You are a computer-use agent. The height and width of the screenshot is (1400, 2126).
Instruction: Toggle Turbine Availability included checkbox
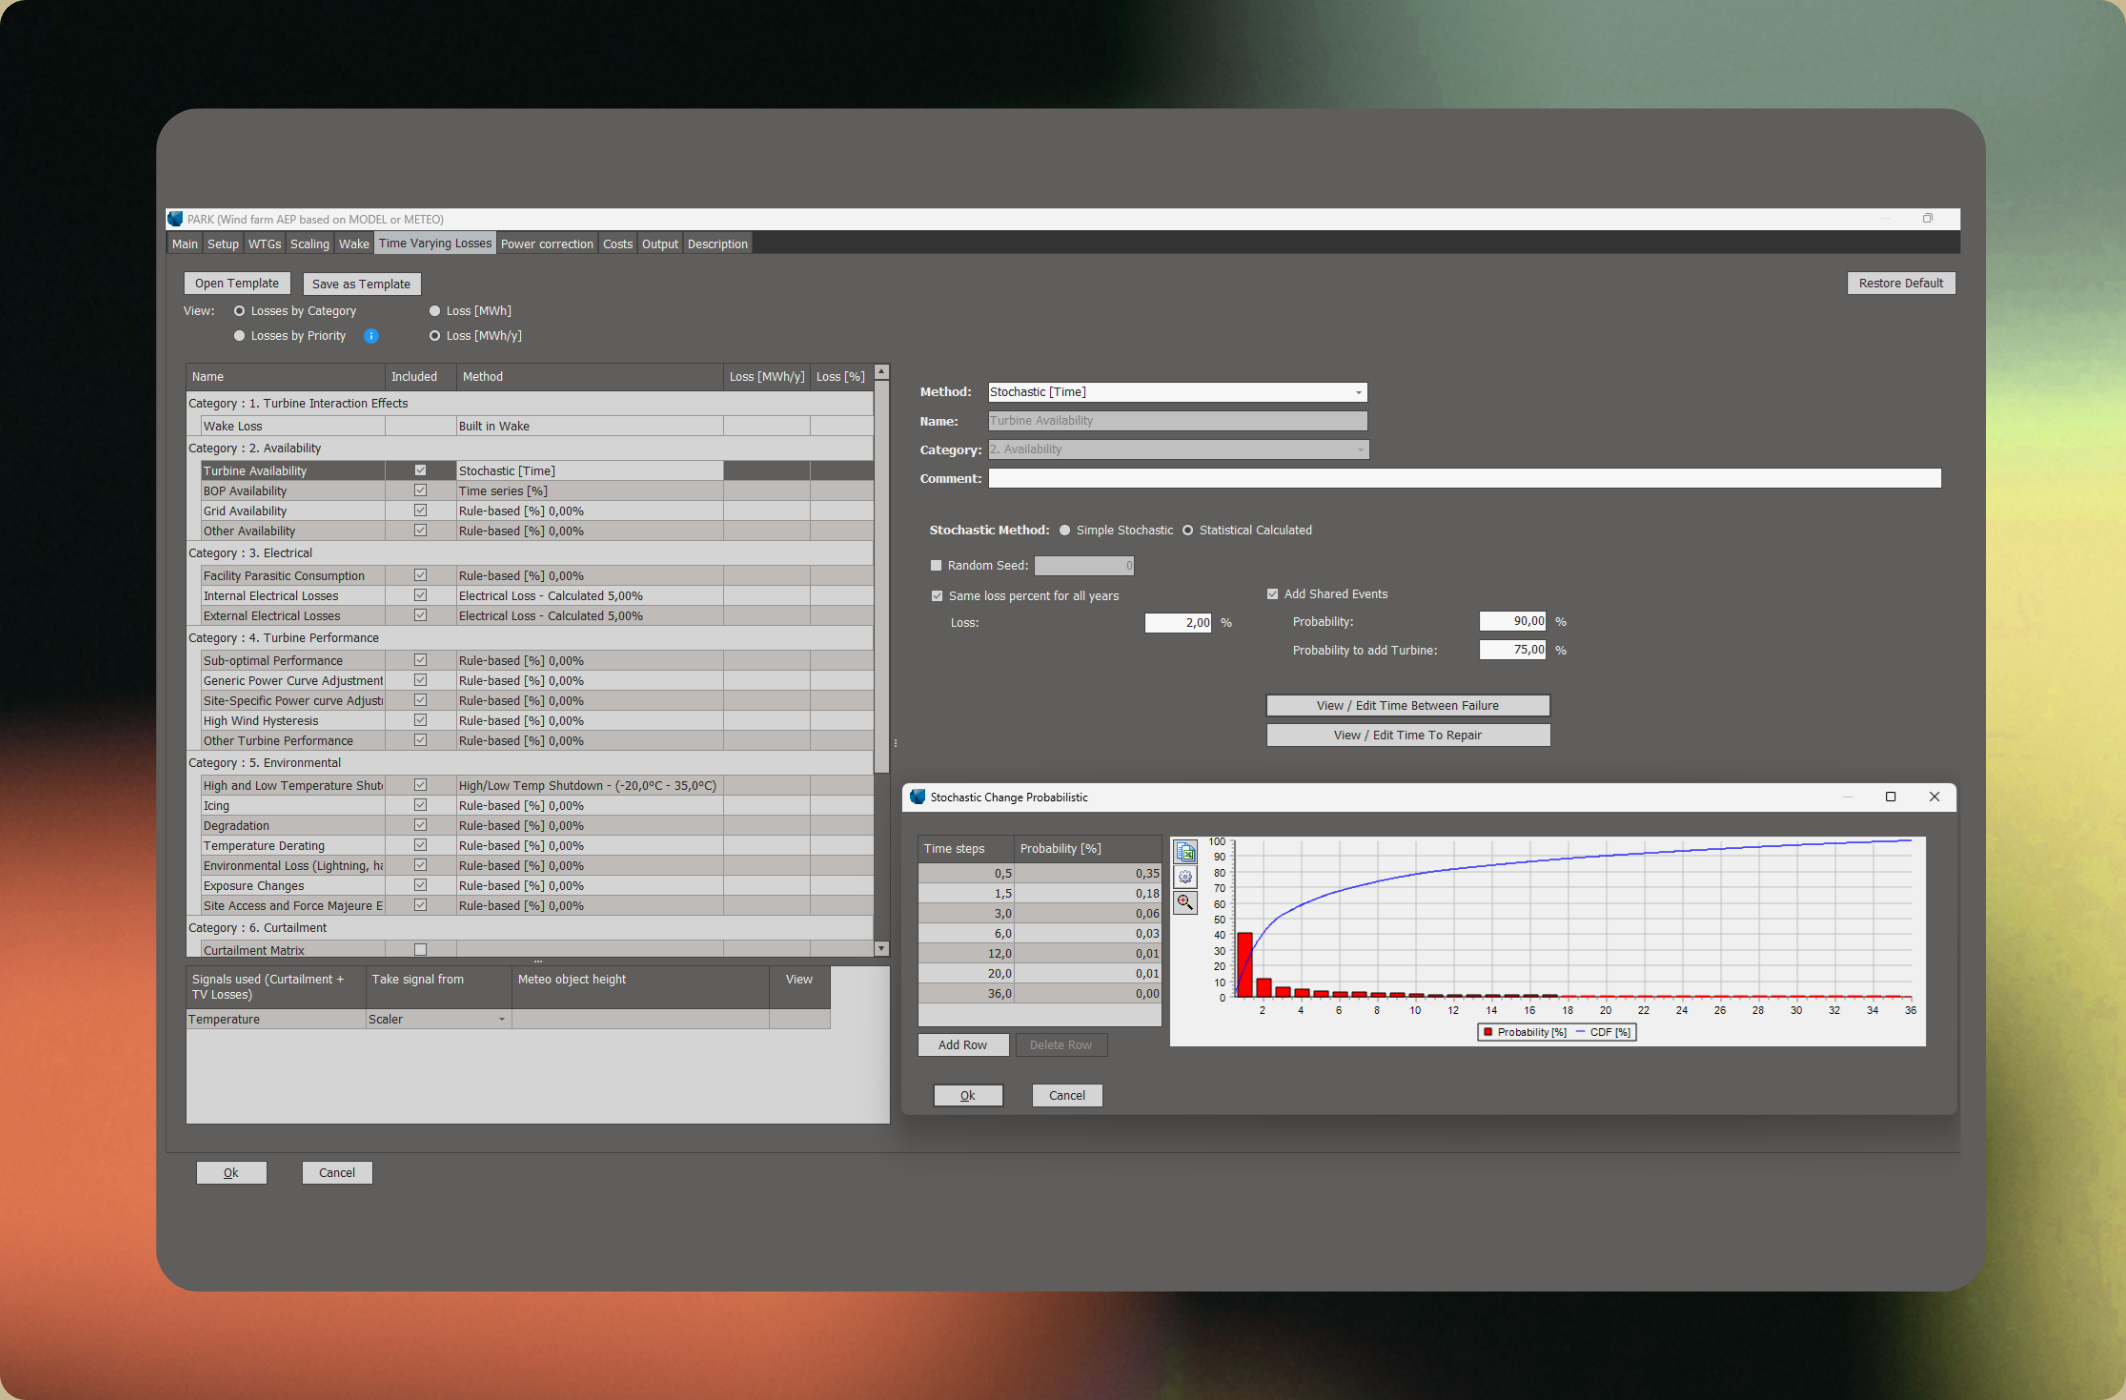pyautogui.click(x=420, y=470)
